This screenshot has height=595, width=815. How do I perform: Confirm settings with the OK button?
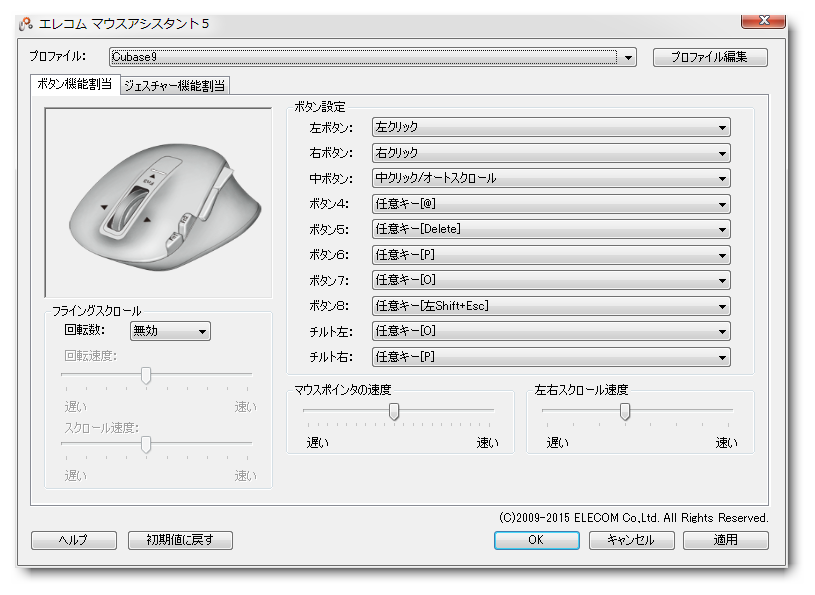click(536, 540)
